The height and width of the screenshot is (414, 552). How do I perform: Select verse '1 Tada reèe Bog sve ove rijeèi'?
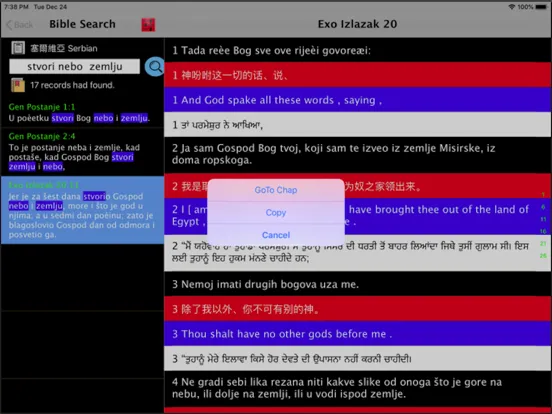click(x=357, y=50)
